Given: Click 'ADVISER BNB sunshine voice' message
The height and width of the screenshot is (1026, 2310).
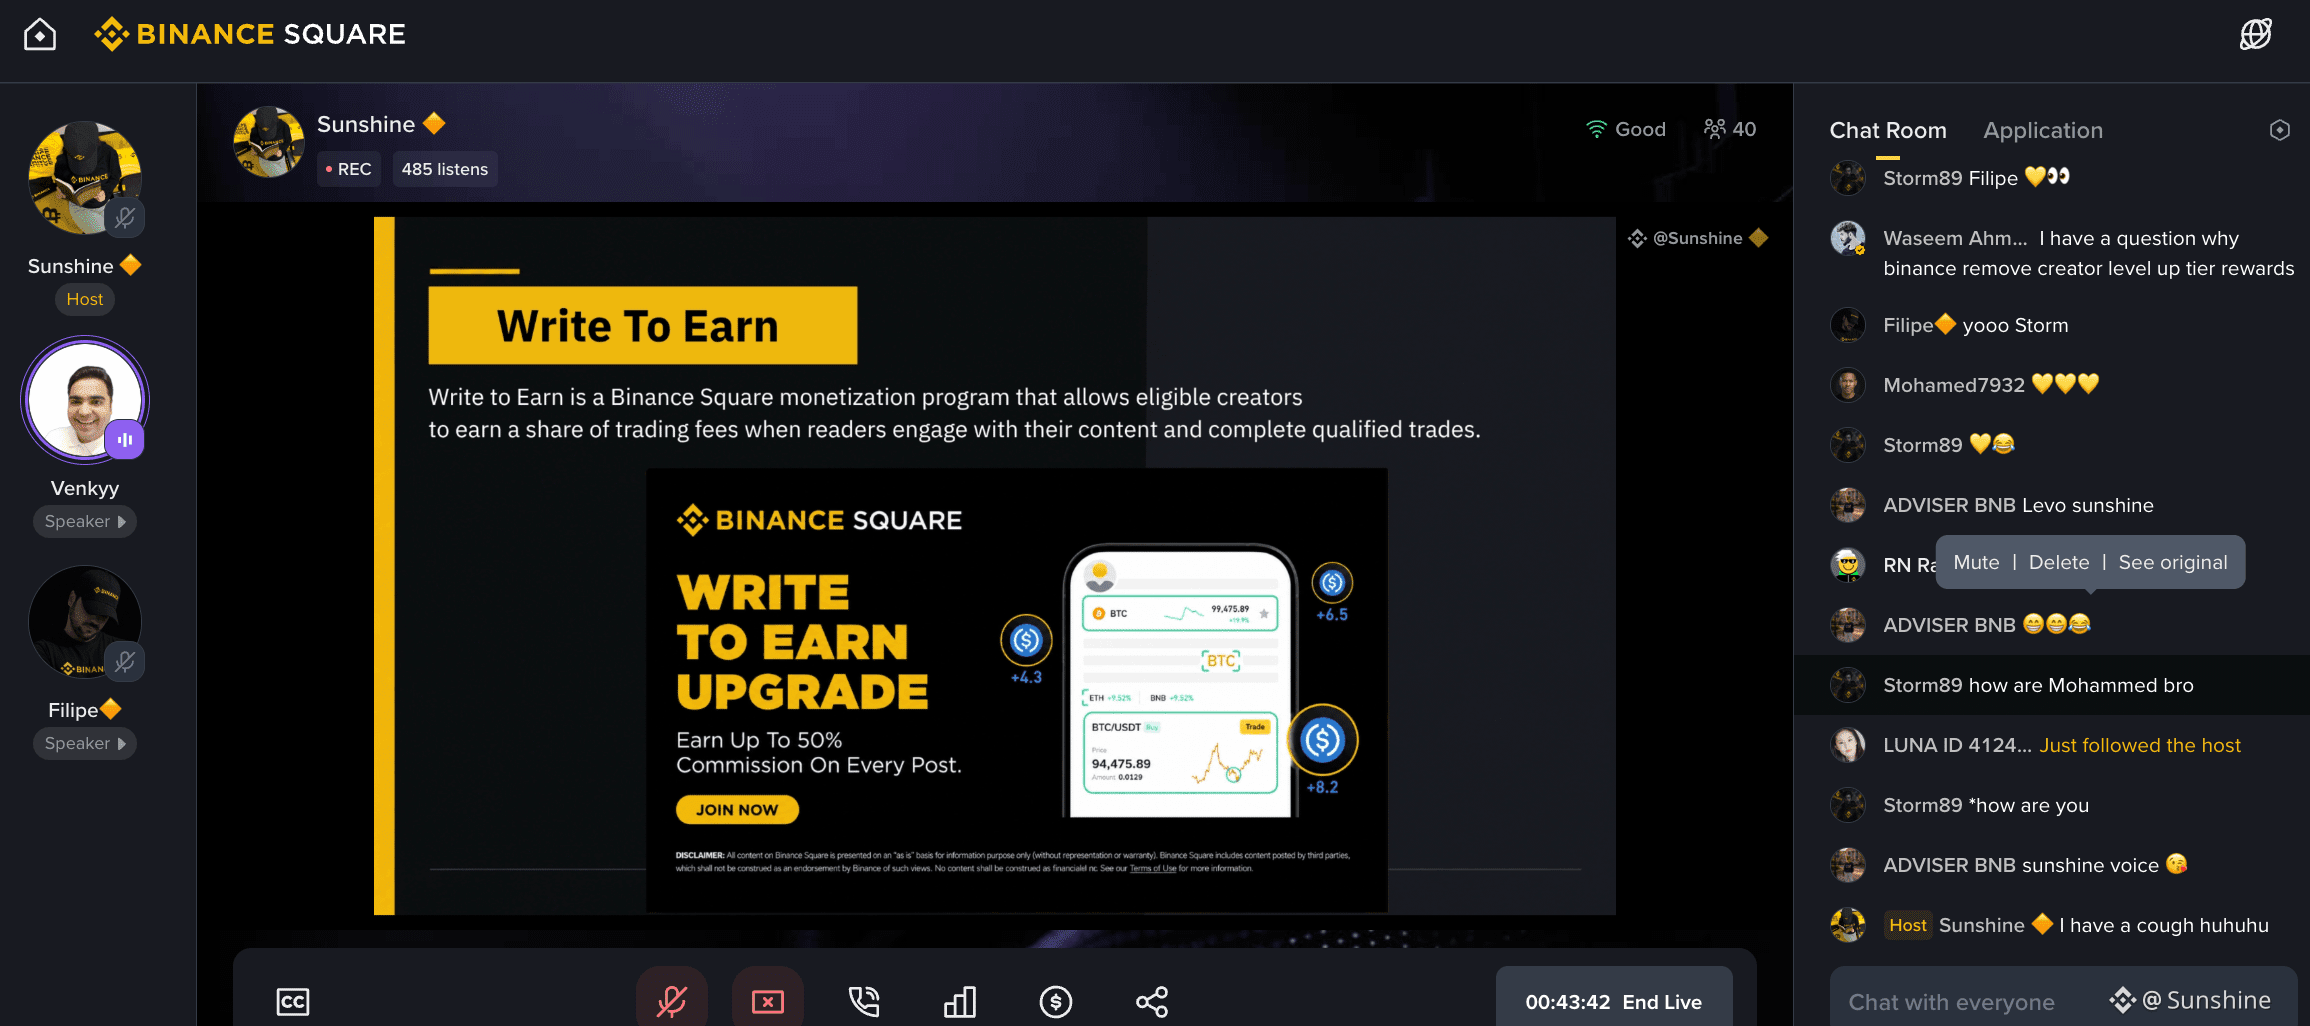Looking at the screenshot, I should [2035, 865].
